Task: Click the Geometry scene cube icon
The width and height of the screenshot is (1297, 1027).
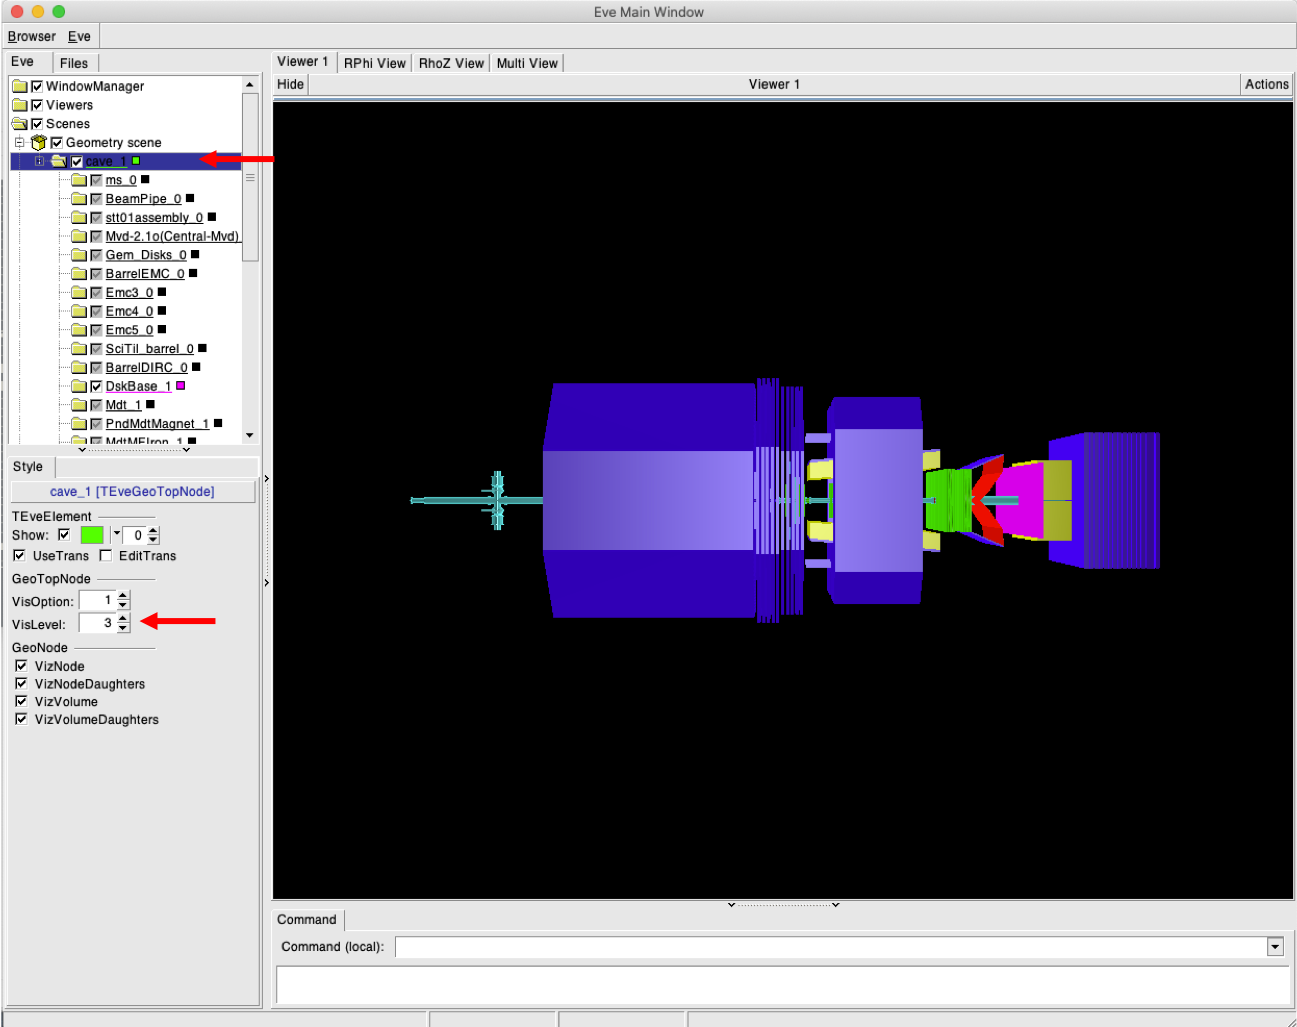Action: point(39,143)
